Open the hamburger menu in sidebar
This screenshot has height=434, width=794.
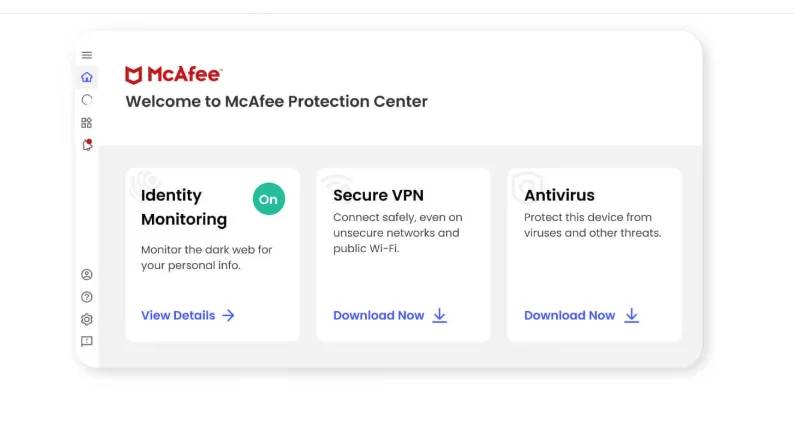coord(87,55)
